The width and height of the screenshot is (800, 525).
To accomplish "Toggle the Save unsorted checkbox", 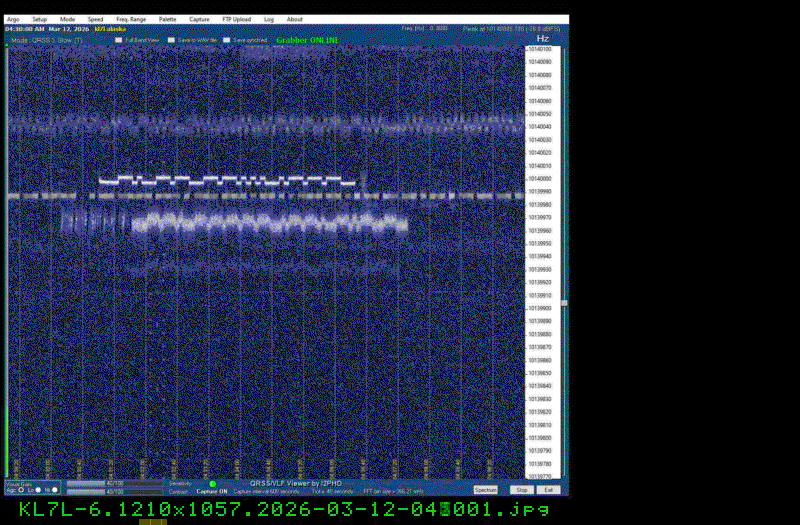I will pyautogui.click(x=227, y=41).
